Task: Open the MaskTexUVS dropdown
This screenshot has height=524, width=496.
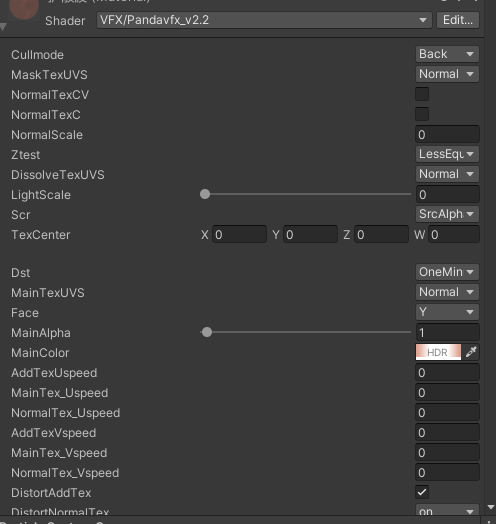Action: [x=447, y=74]
